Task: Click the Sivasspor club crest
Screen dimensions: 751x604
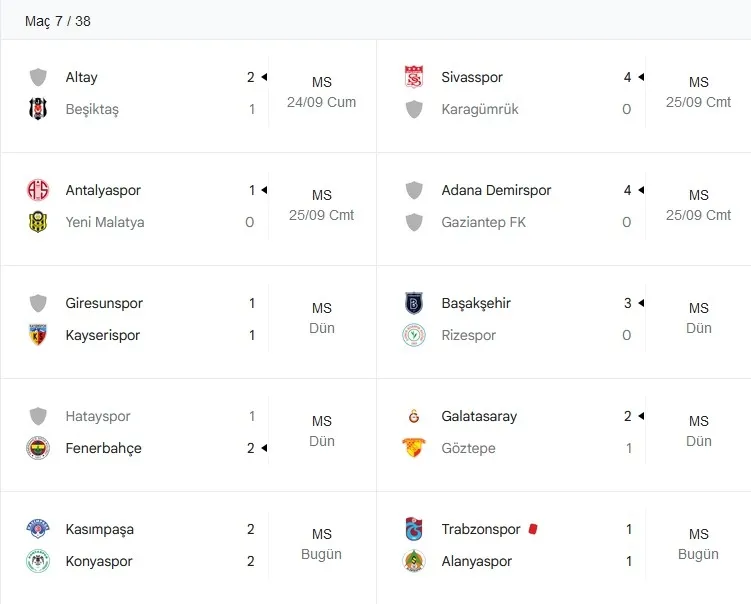Action: [x=414, y=77]
